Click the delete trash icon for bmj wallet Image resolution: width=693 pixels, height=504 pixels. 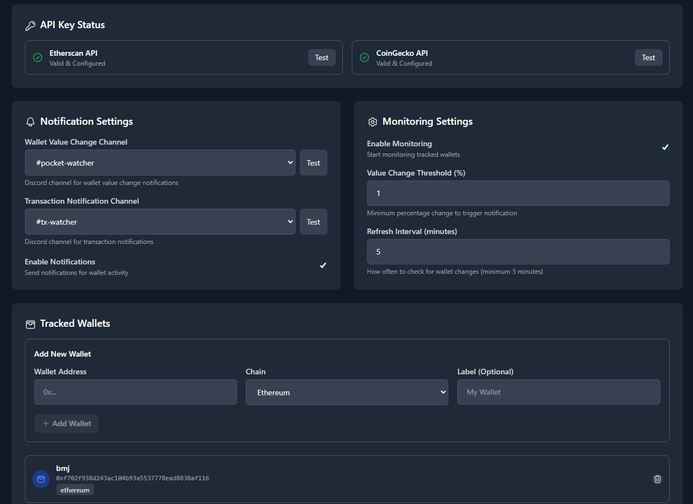click(x=657, y=480)
